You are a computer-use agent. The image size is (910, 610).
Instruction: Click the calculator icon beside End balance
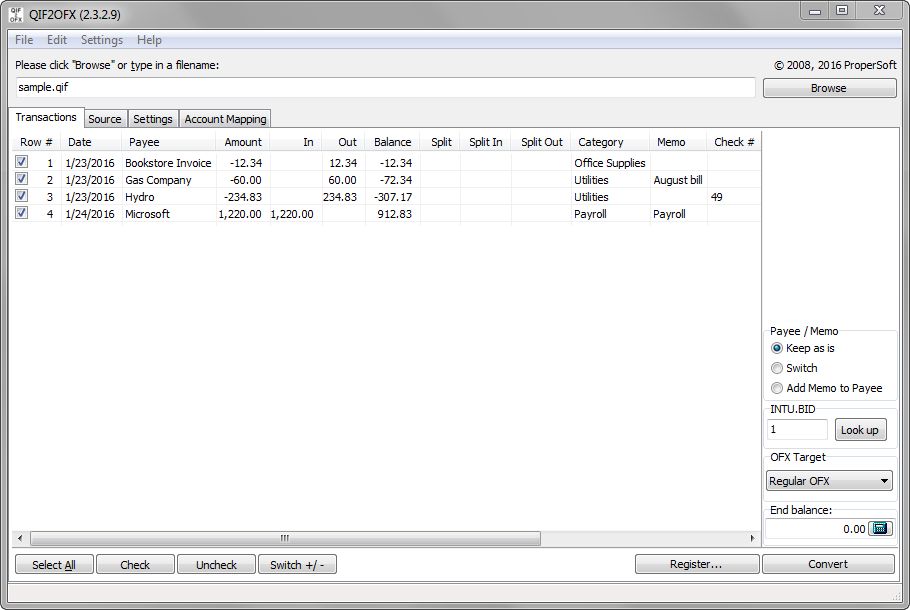tap(880, 528)
